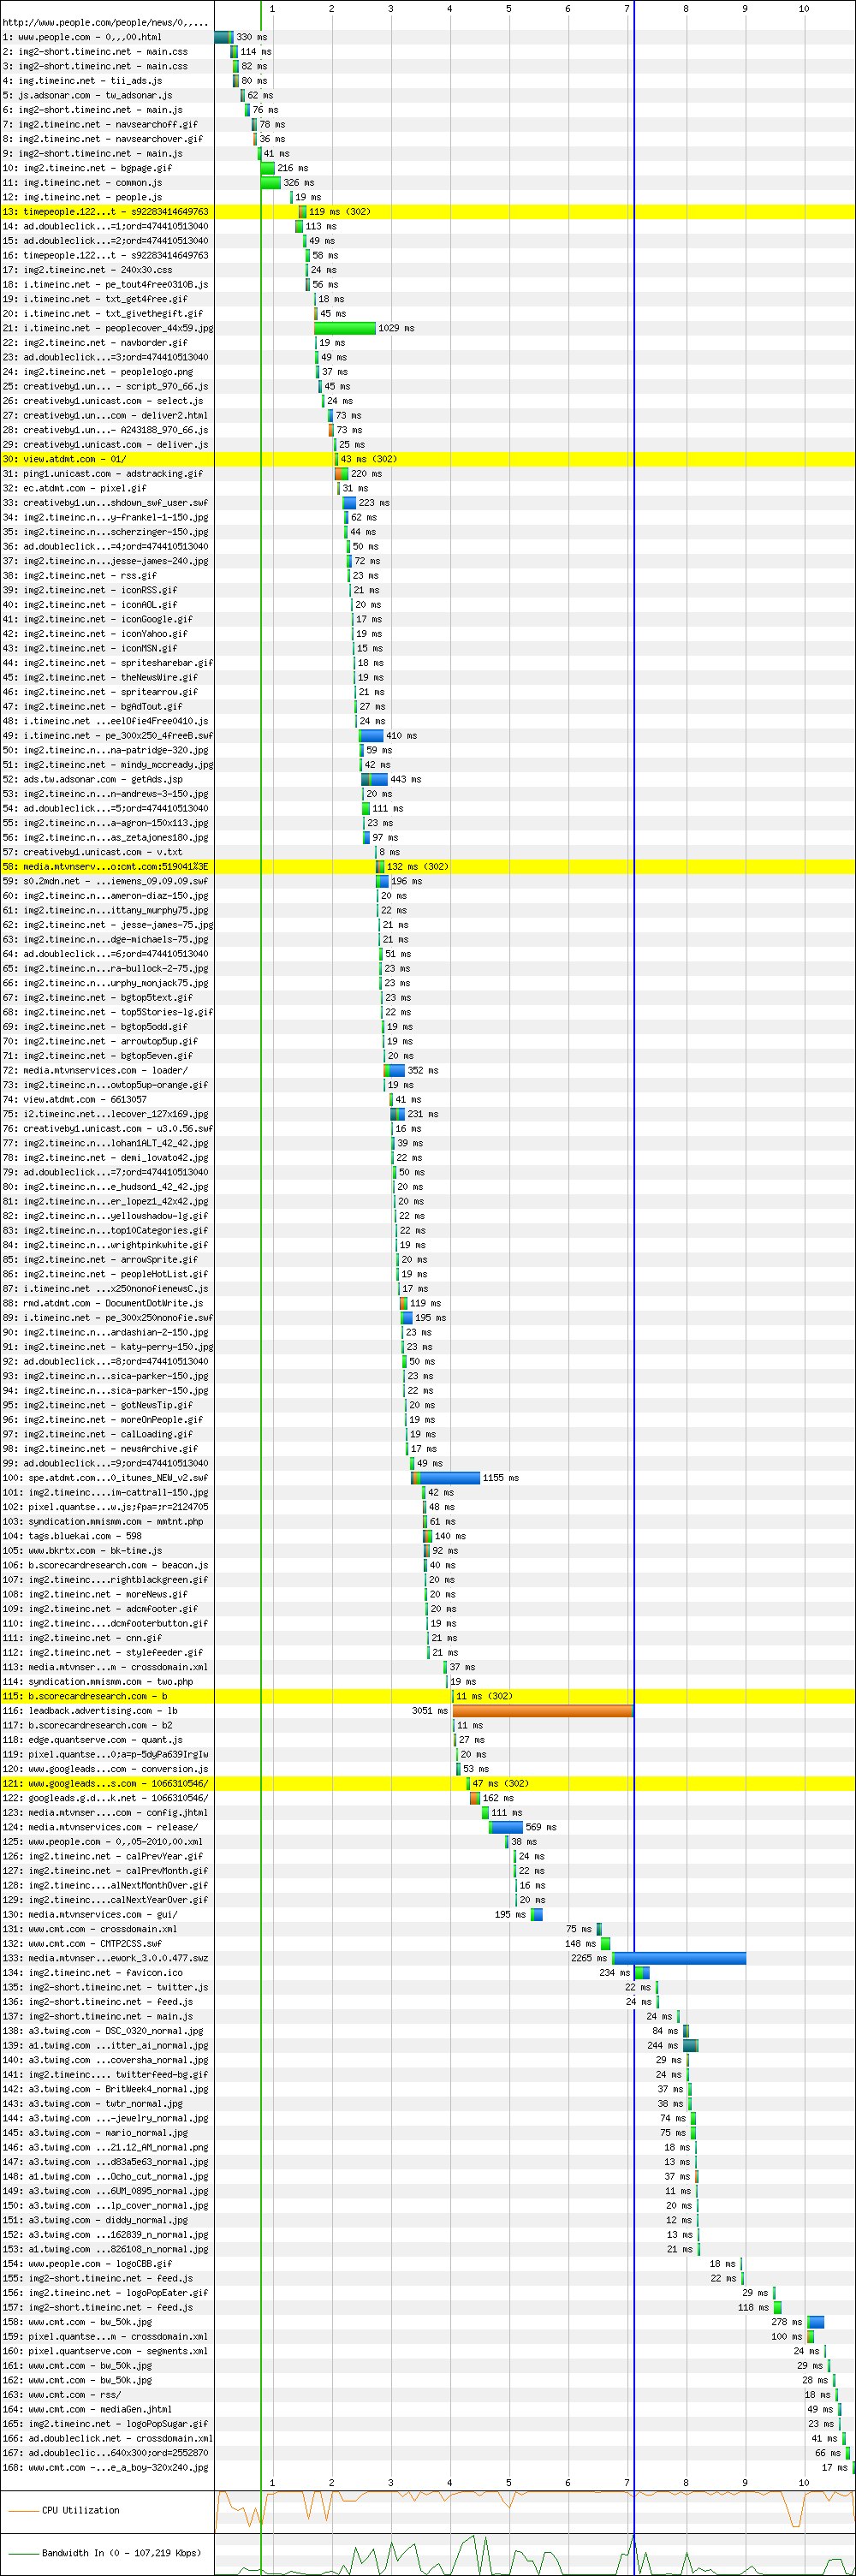Click the green 326 ms bar for common.js
856x2576 pixels.
click(270, 183)
